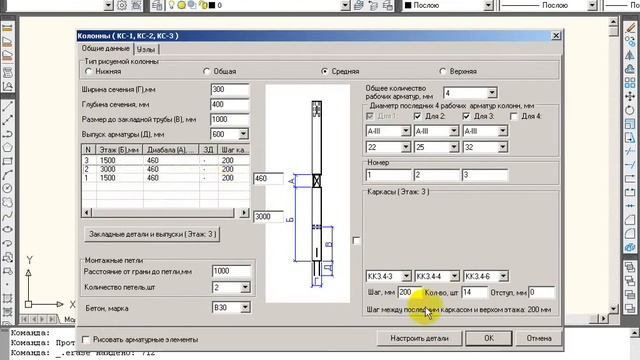Click the Copy objects tool
640x360 pixels.
(x=630, y=41)
